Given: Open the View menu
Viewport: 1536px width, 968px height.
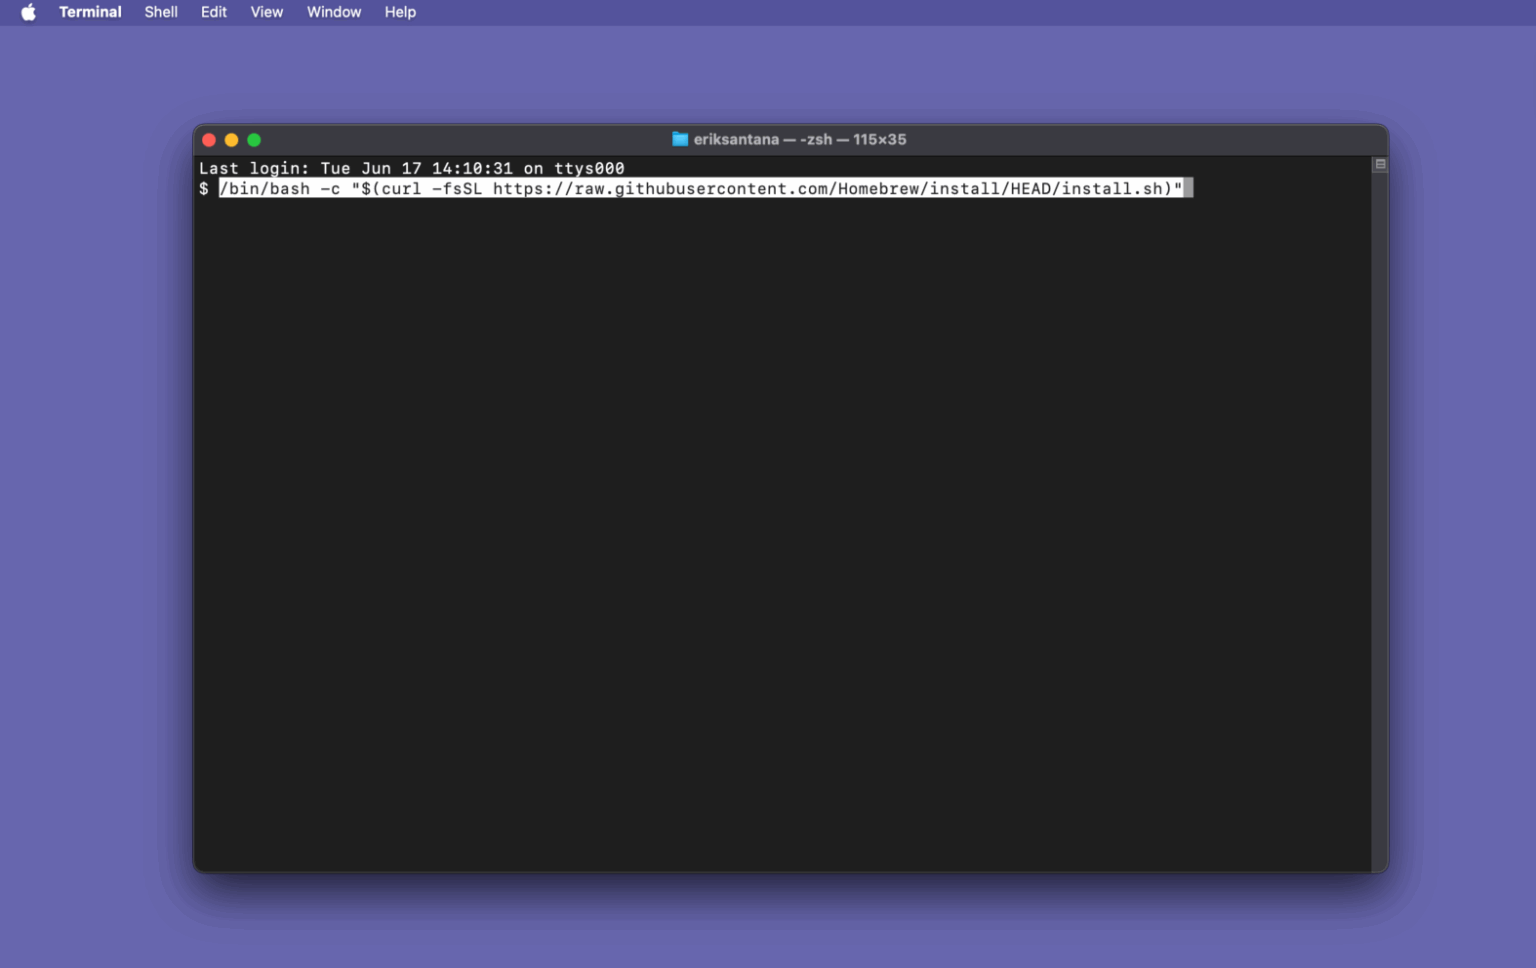Looking at the screenshot, I should click(266, 12).
